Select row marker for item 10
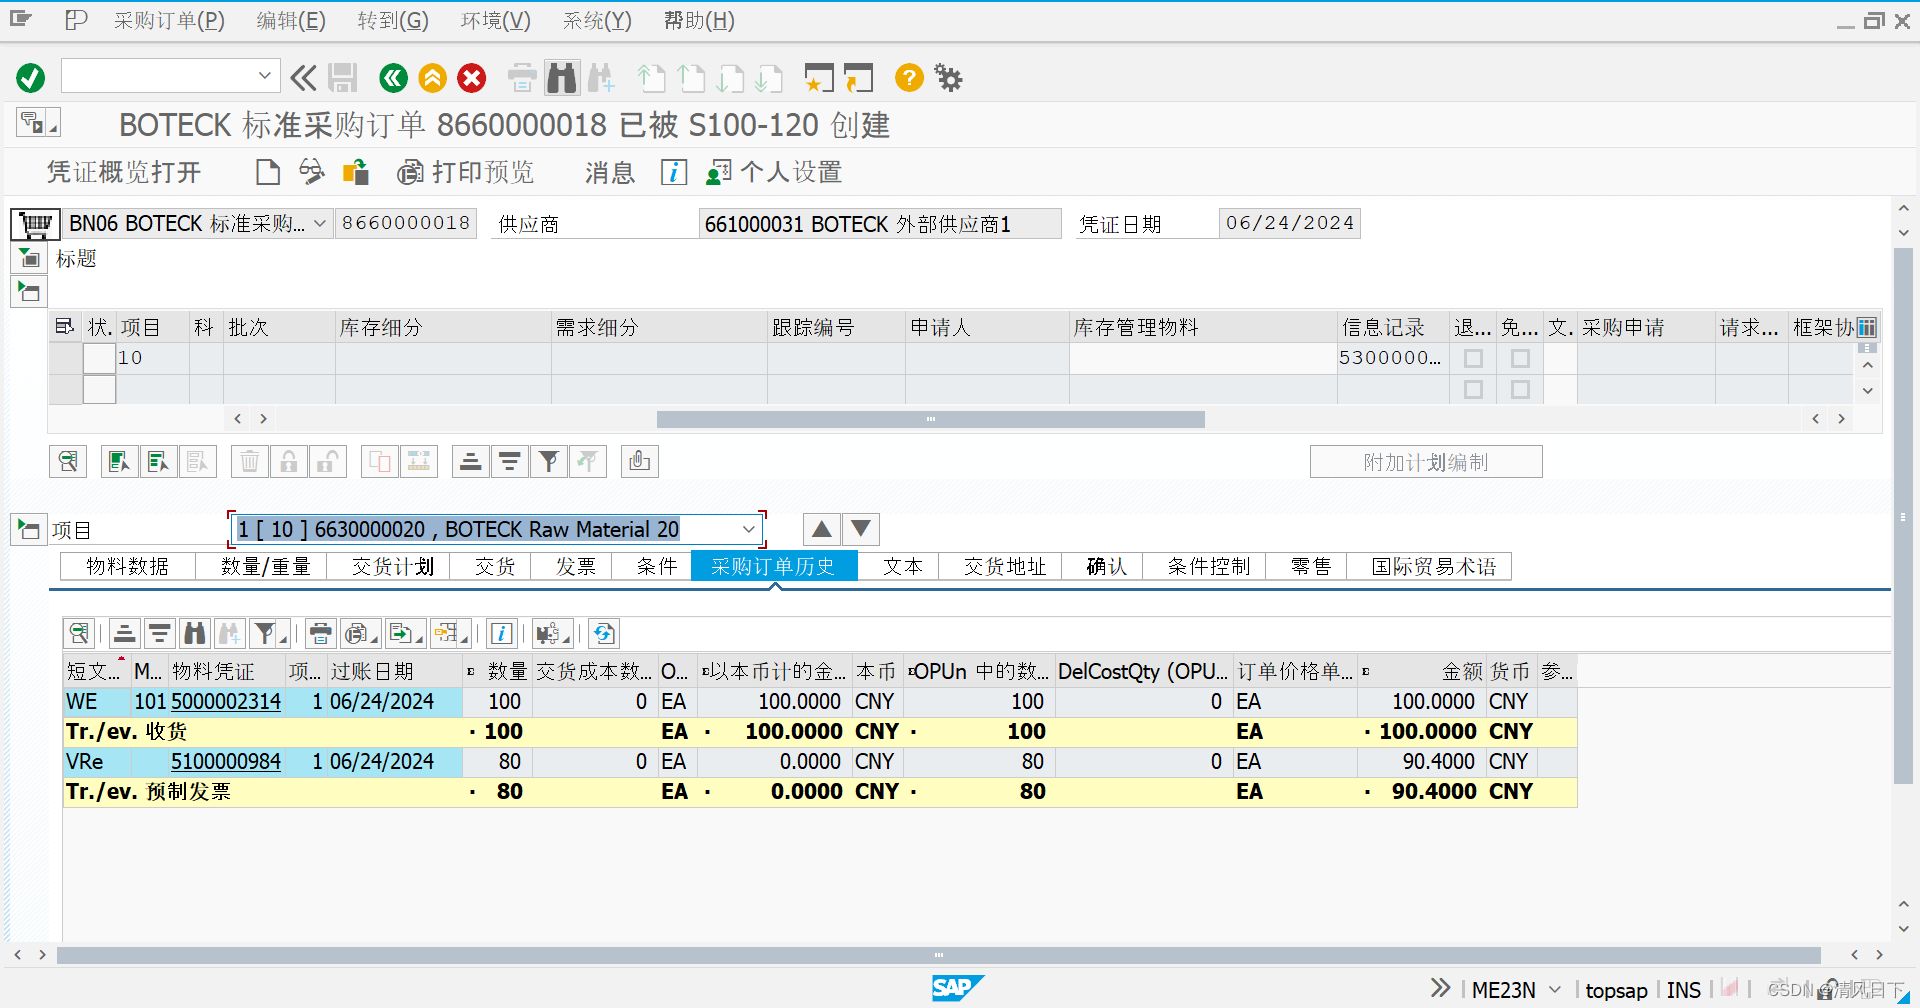 99,358
